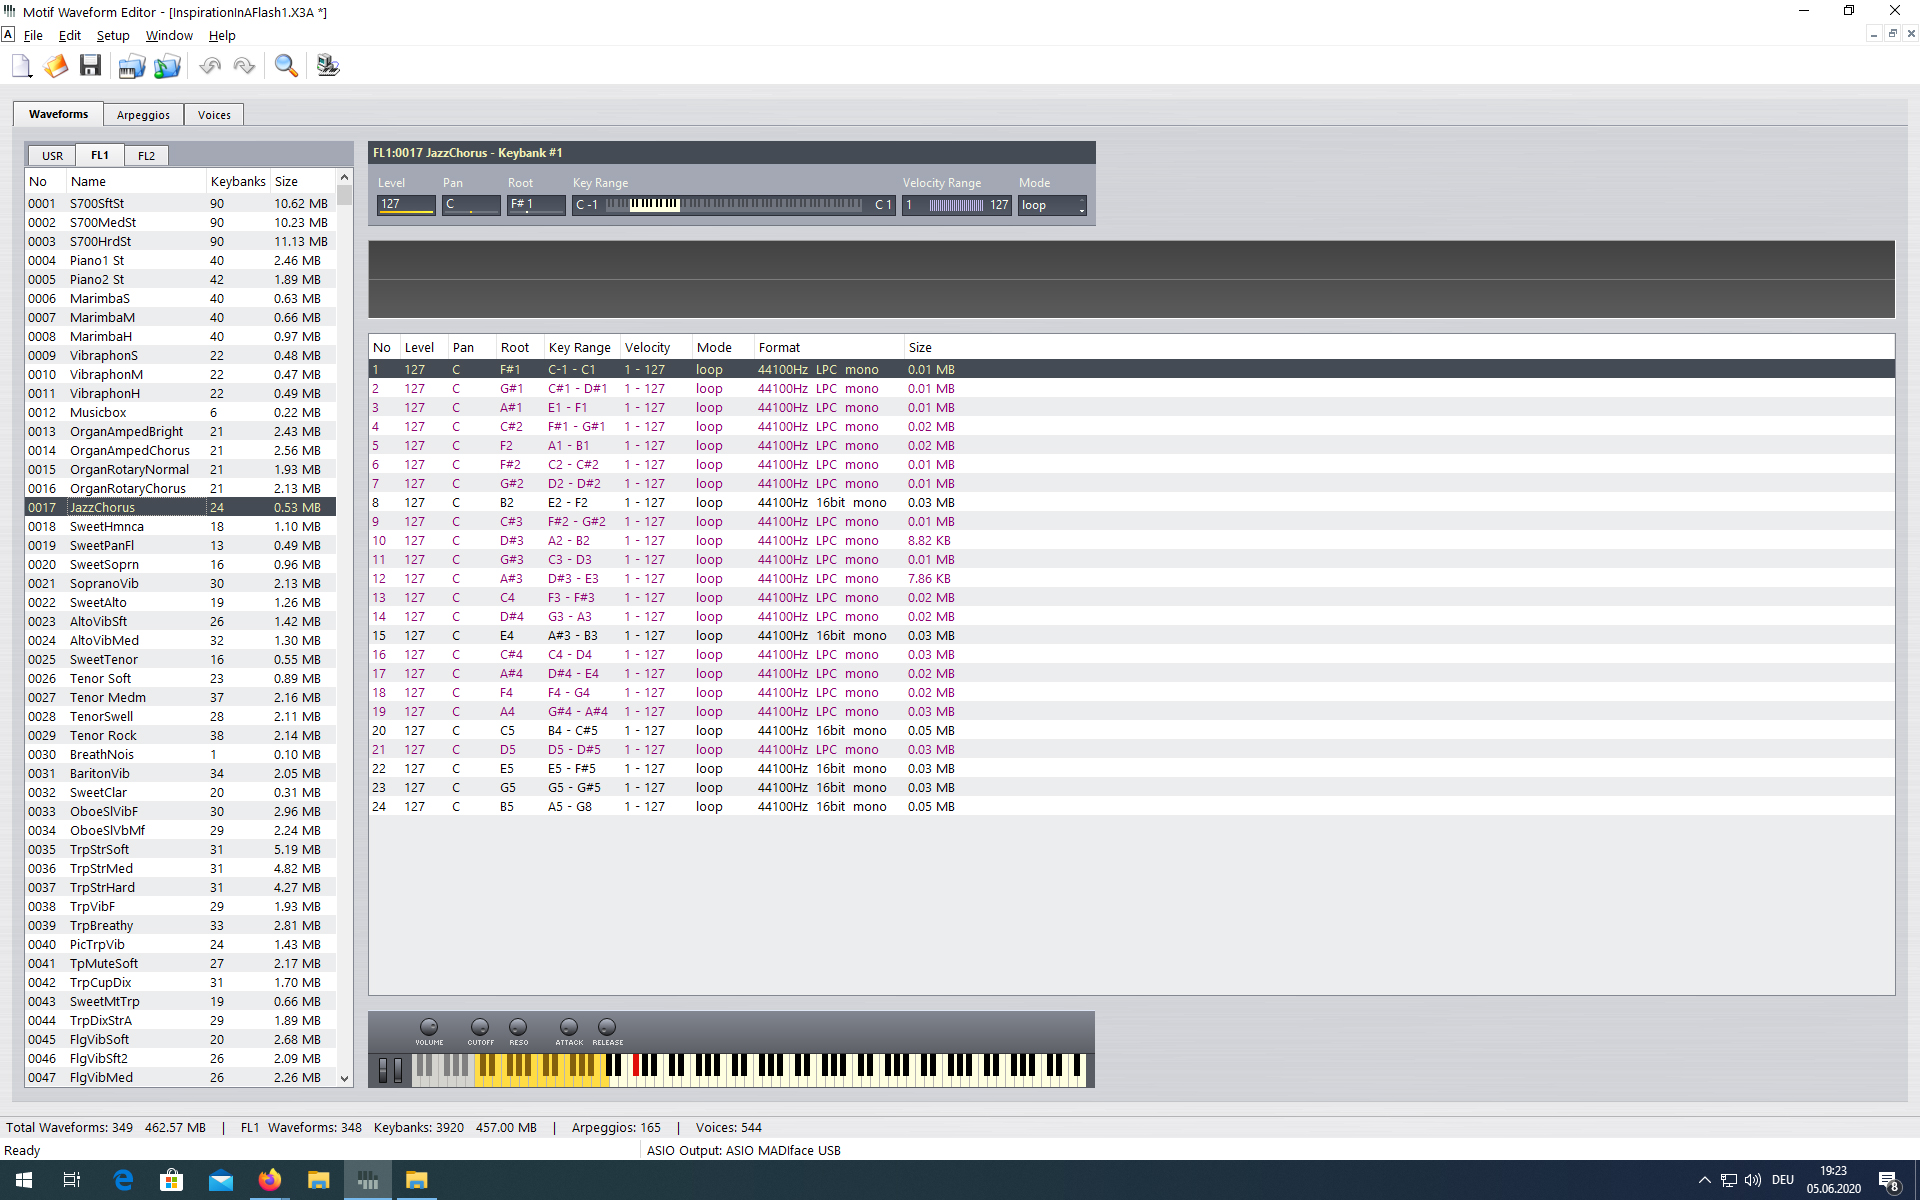Viewport: 1920px width, 1200px height.
Task: Switch to the Arpeggios tab
Action: [x=143, y=115]
